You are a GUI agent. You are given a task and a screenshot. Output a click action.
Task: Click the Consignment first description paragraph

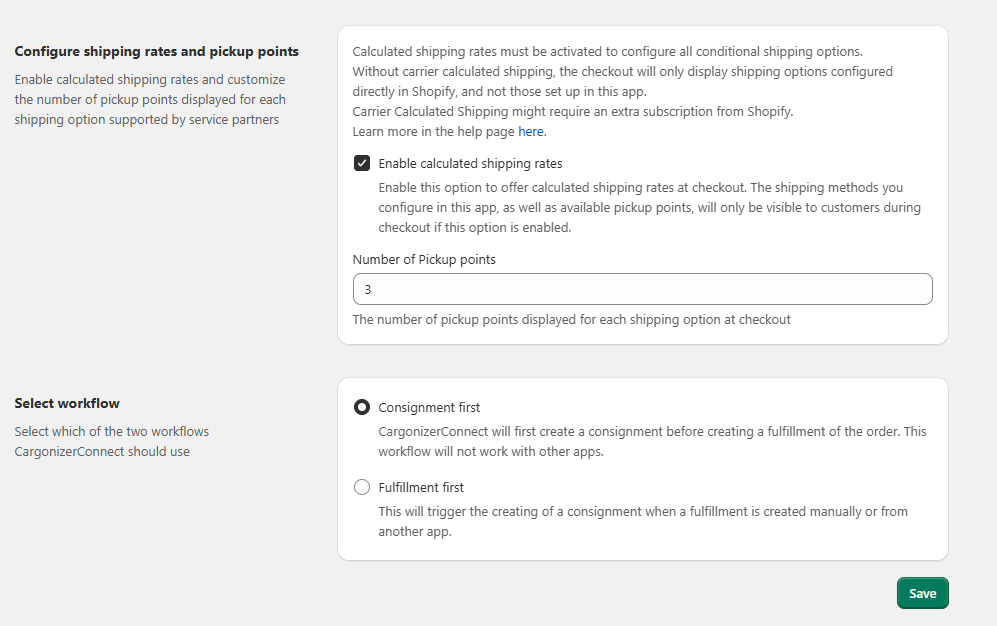click(652, 441)
